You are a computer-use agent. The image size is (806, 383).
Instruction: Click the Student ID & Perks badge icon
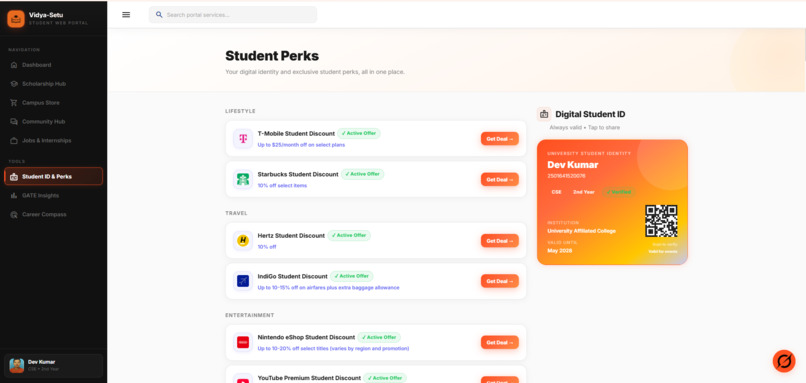click(x=14, y=177)
